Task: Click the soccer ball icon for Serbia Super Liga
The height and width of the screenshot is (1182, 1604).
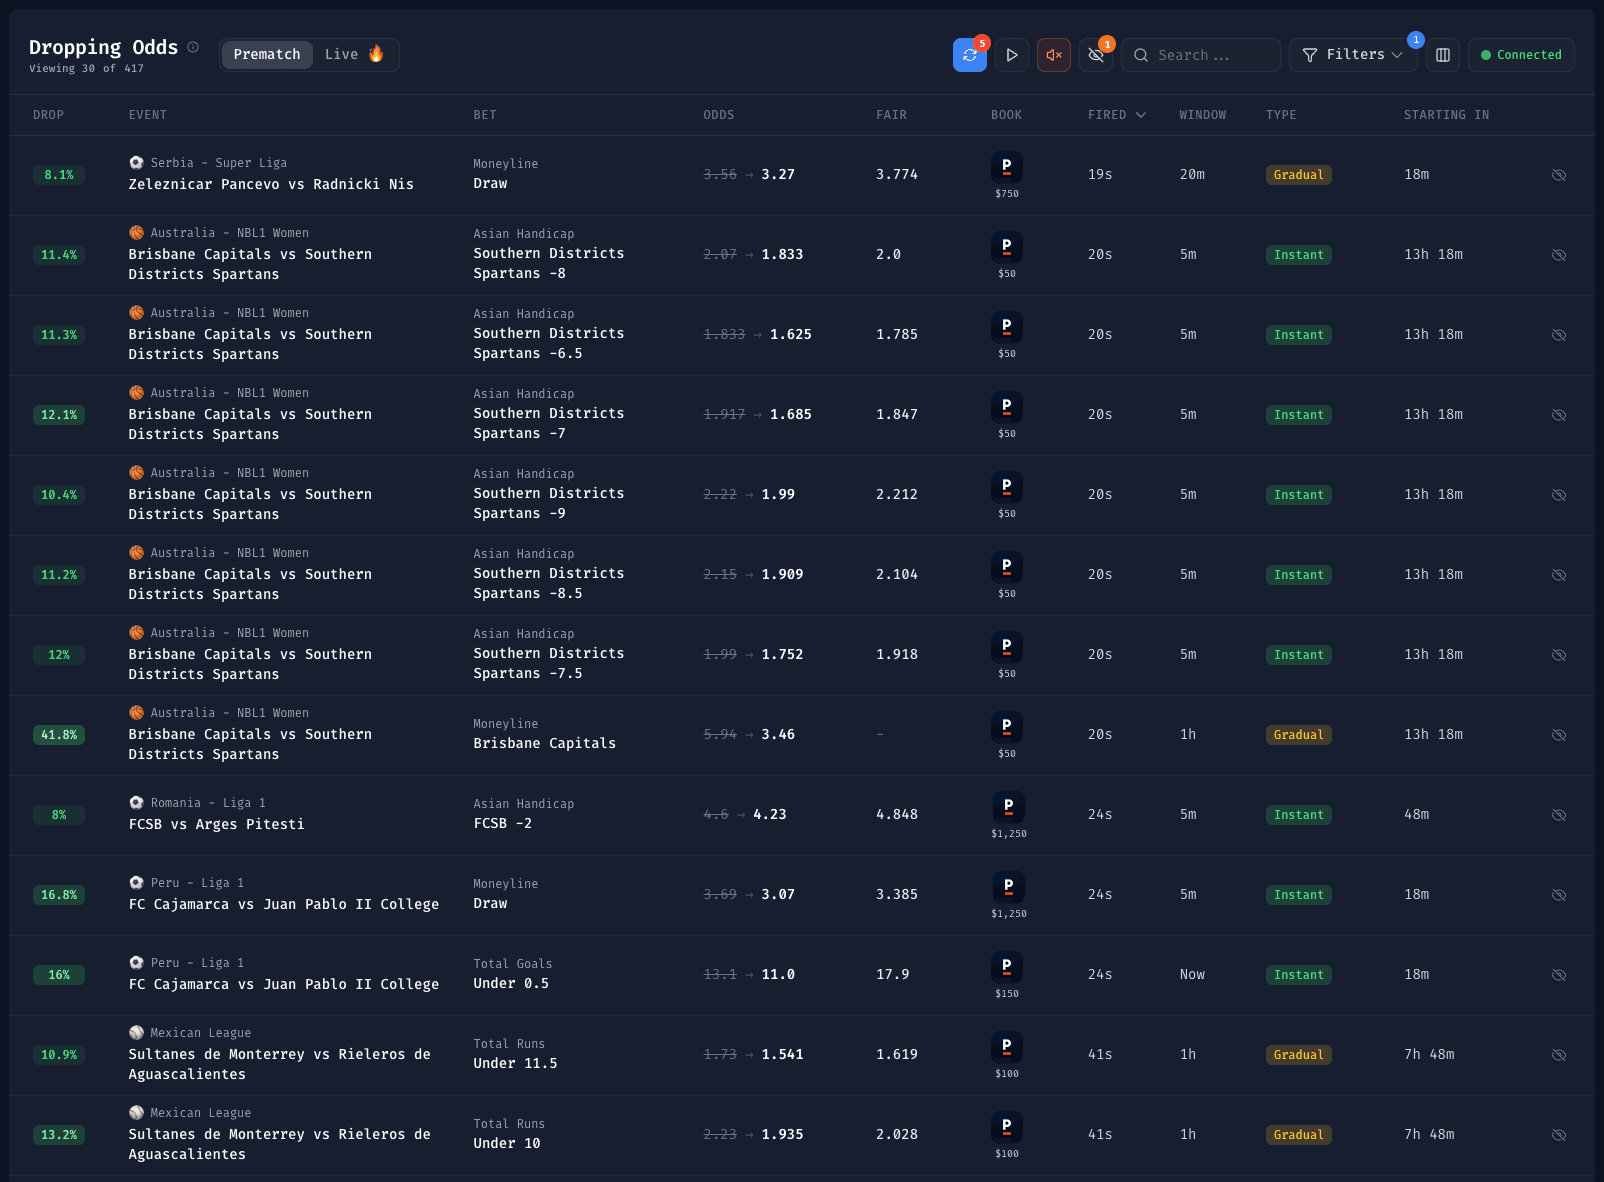Action: click(x=136, y=162)
